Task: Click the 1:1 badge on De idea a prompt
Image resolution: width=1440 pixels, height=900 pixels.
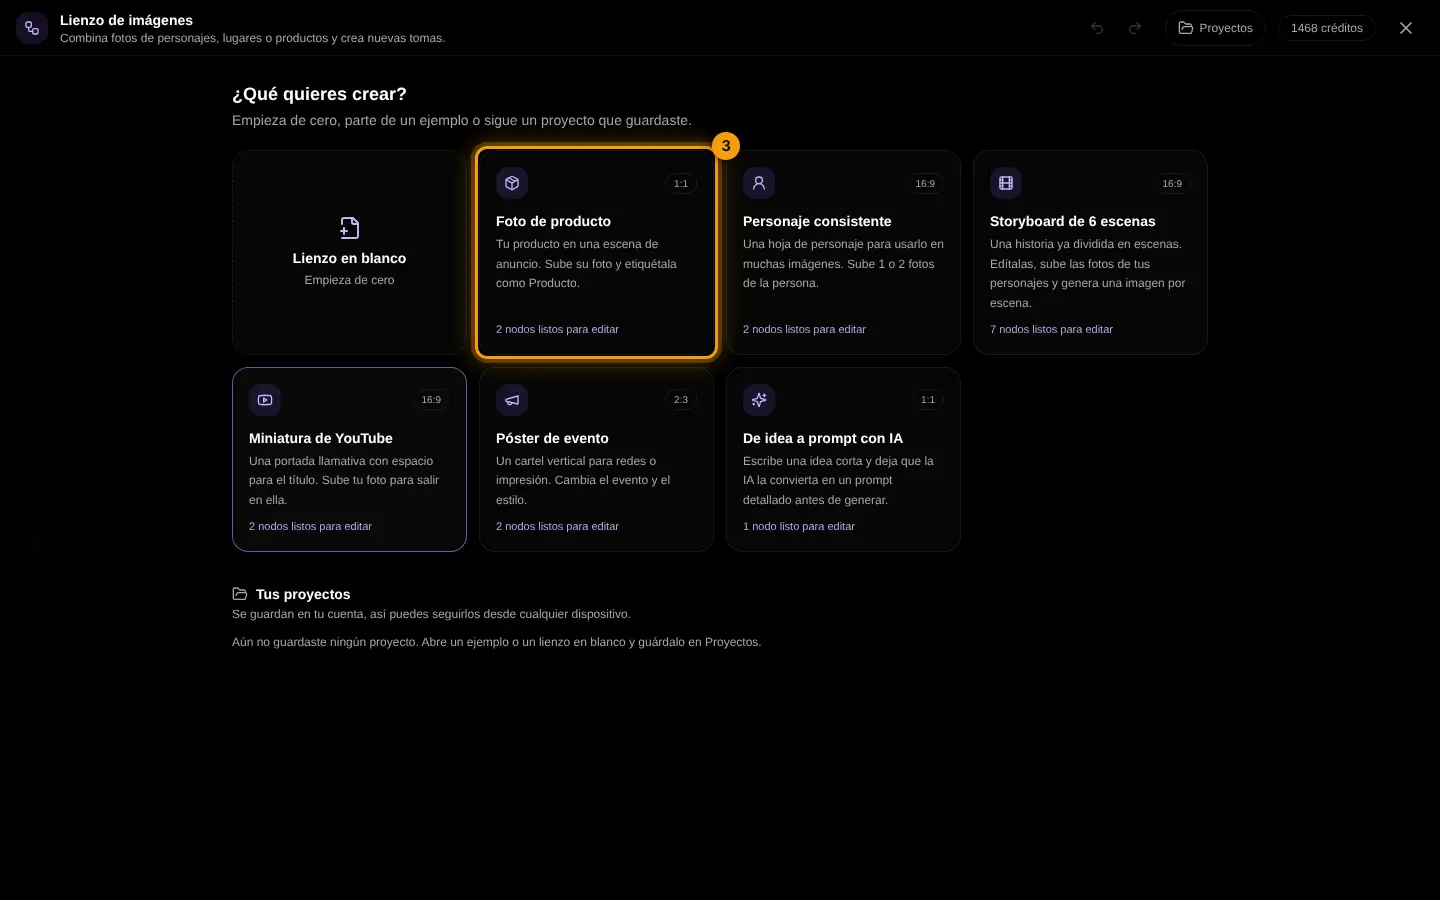Action: click(x=928, y=400)
